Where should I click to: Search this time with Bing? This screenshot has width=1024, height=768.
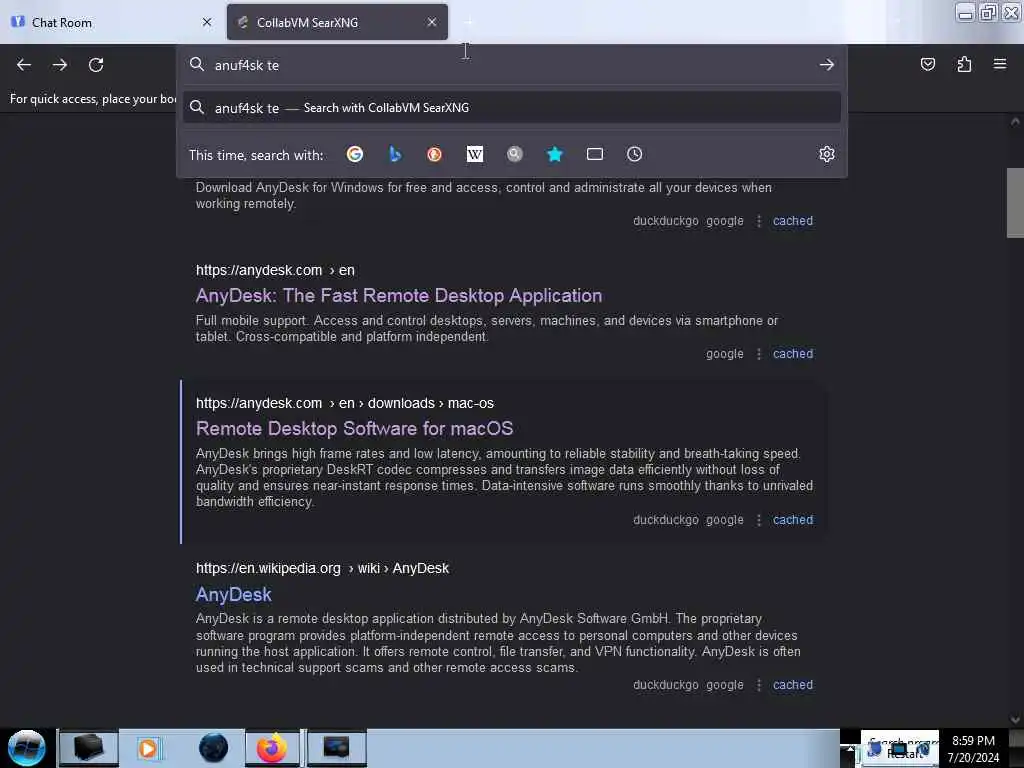(394, 154)
